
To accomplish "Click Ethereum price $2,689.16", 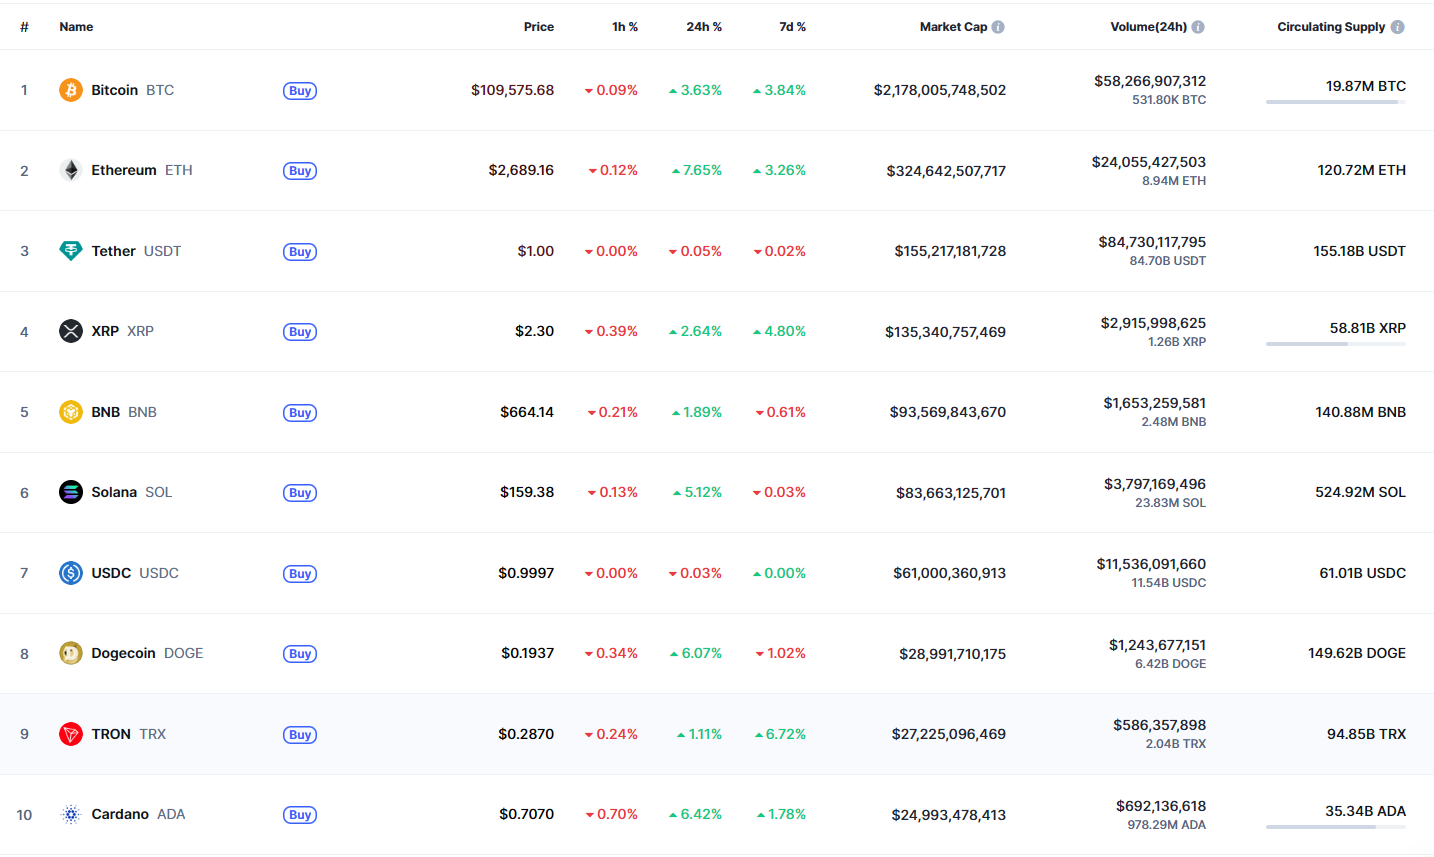I will pos(521,170).
